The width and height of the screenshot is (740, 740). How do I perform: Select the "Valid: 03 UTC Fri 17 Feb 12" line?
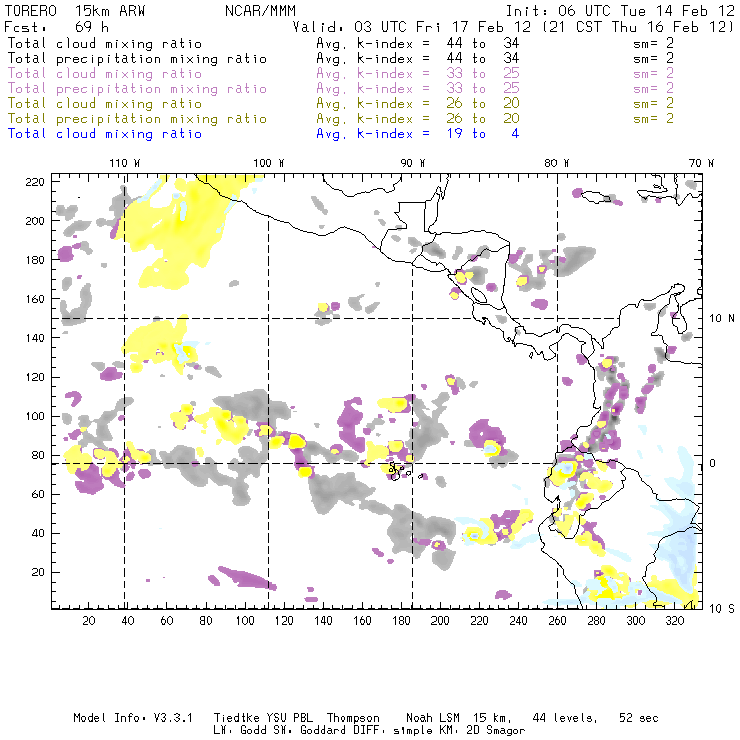[412, 27]
